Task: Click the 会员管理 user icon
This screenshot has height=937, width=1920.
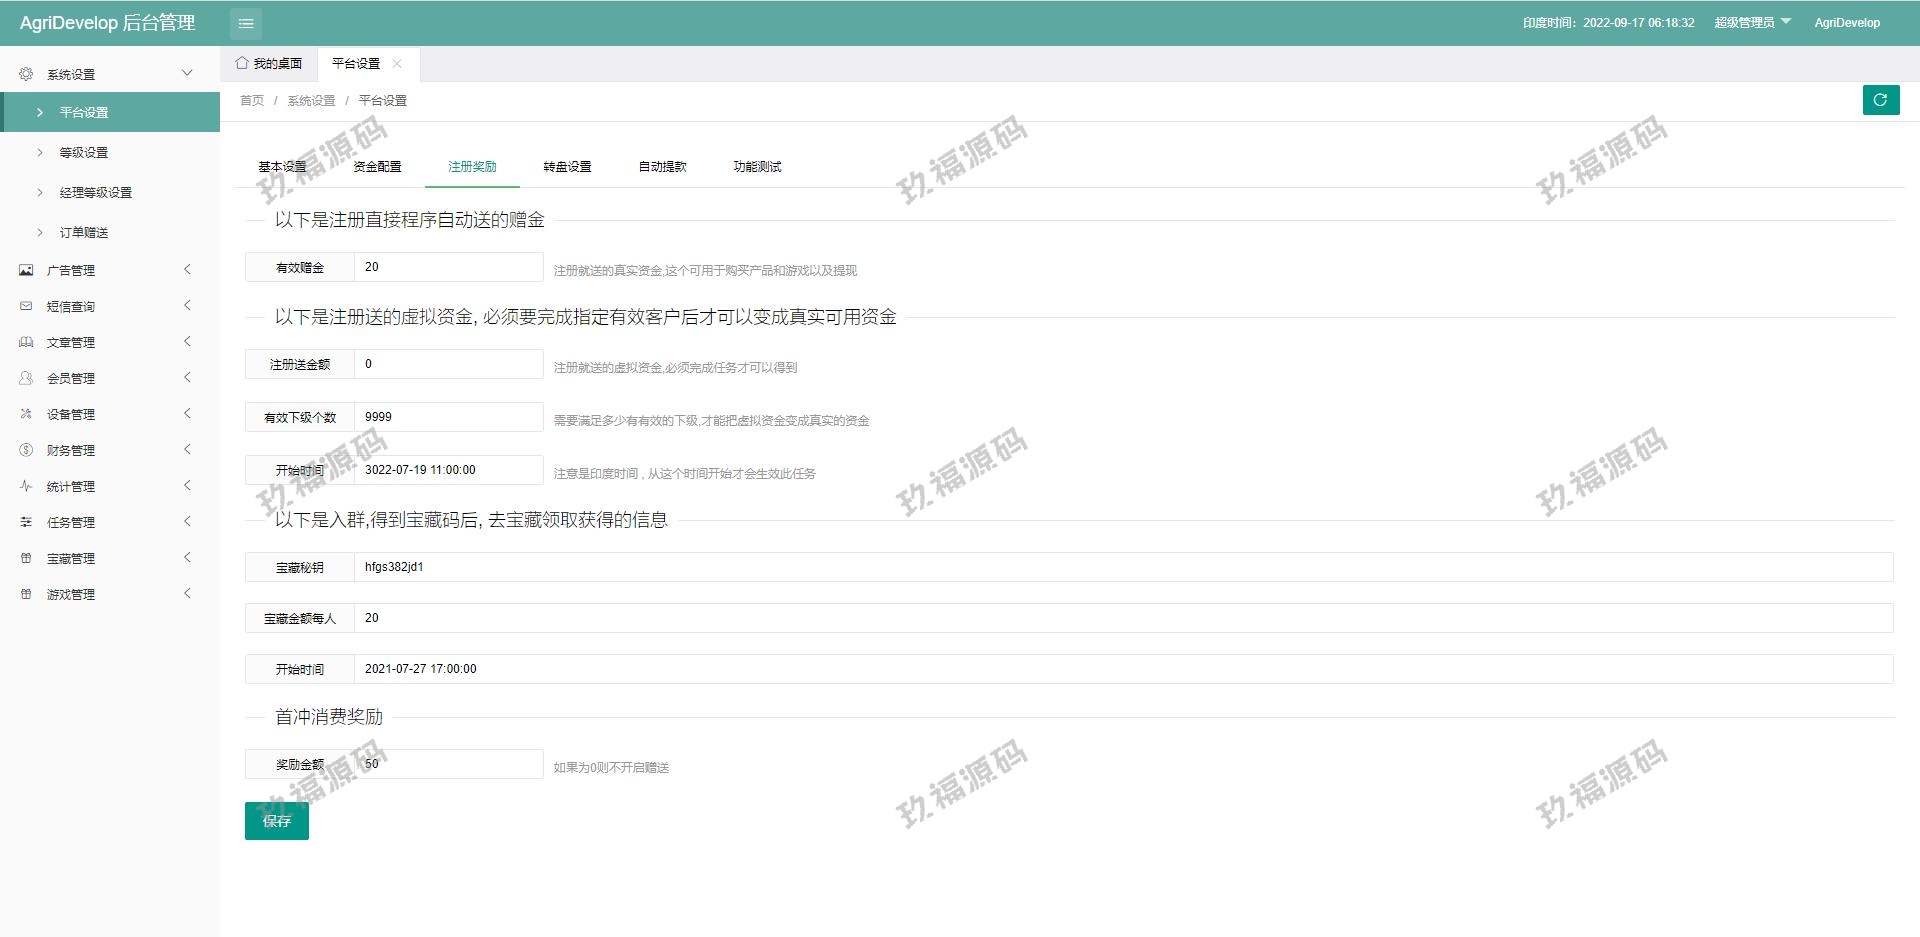Action: [26, 378]
